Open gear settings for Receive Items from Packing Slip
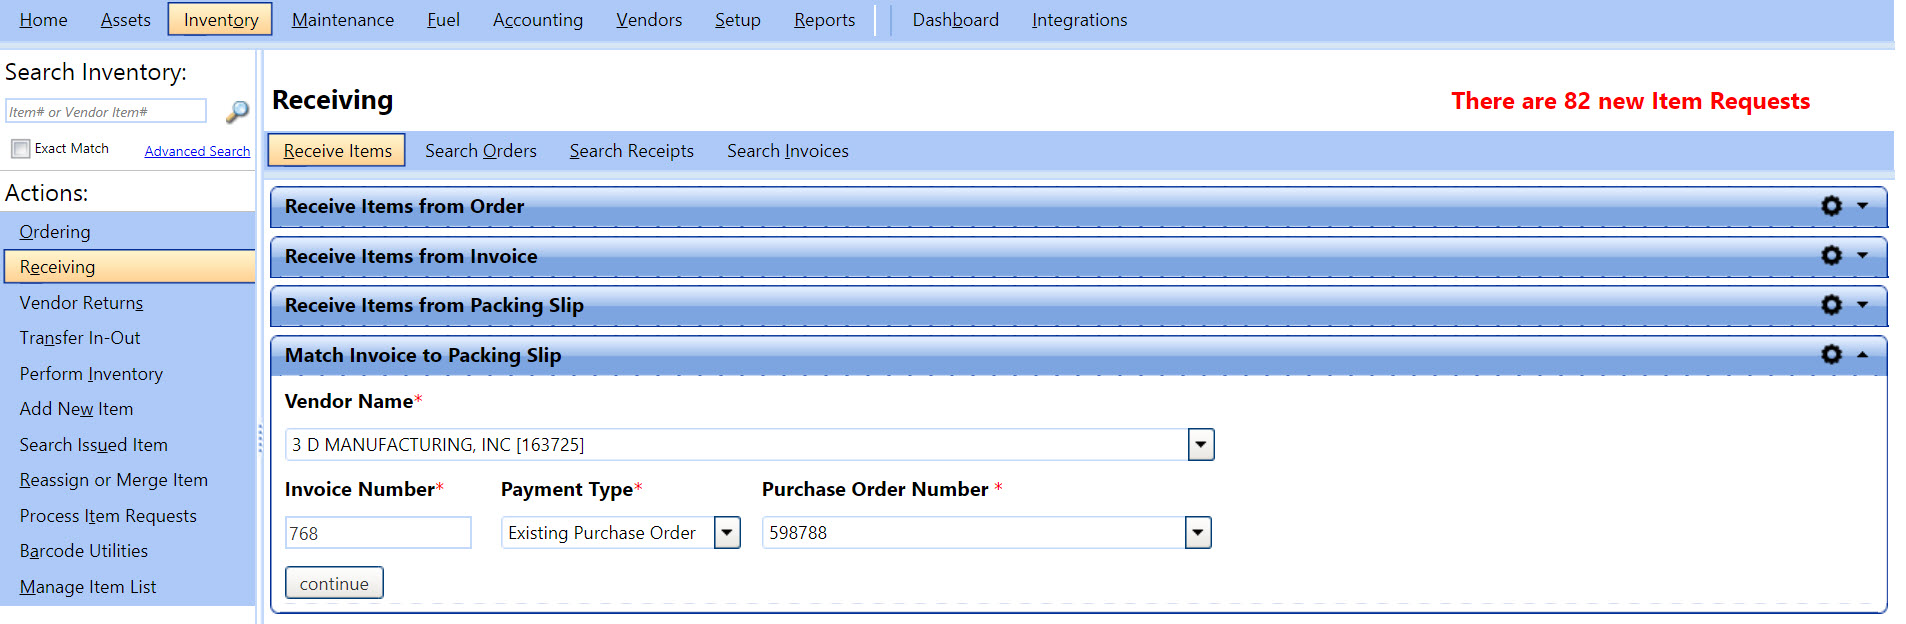This screenshot has width=1906, height=624. (x=1831, y=305)
